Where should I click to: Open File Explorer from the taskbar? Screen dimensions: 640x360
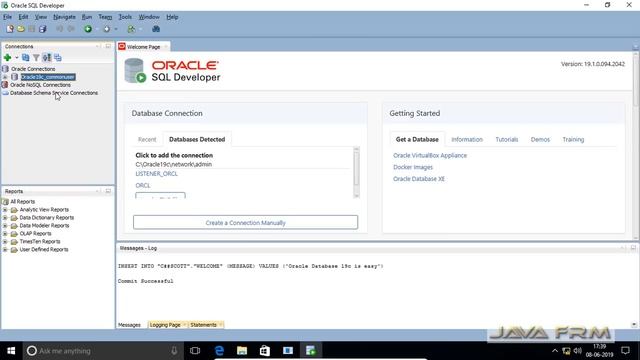coord(242,351)
